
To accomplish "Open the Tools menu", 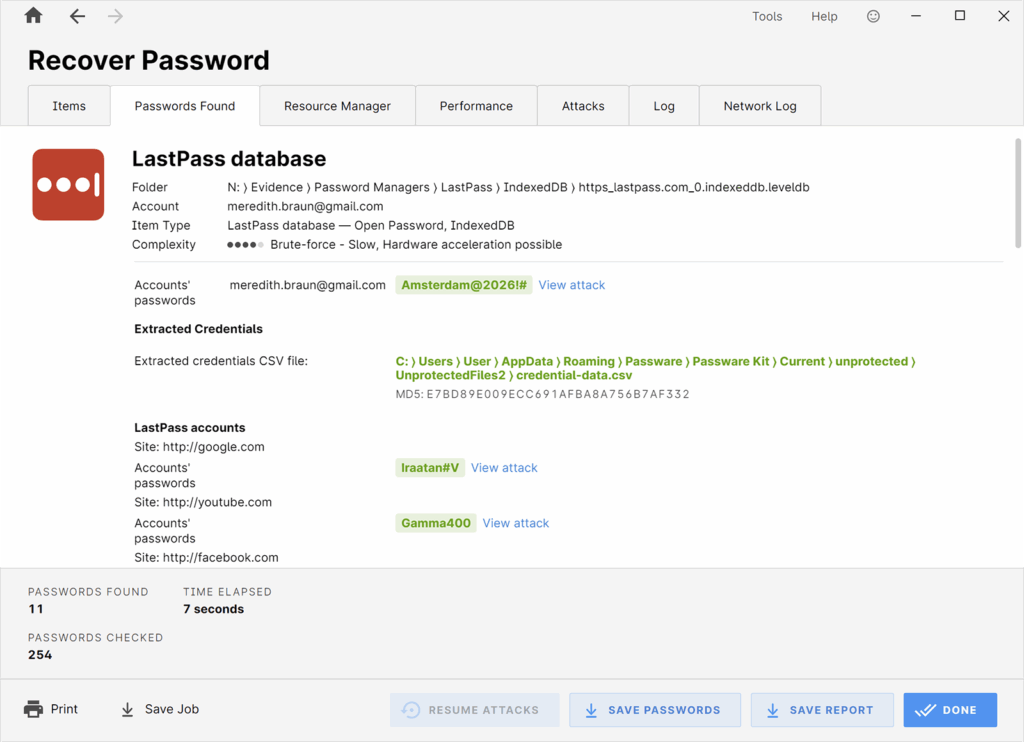I will [767, 16].
